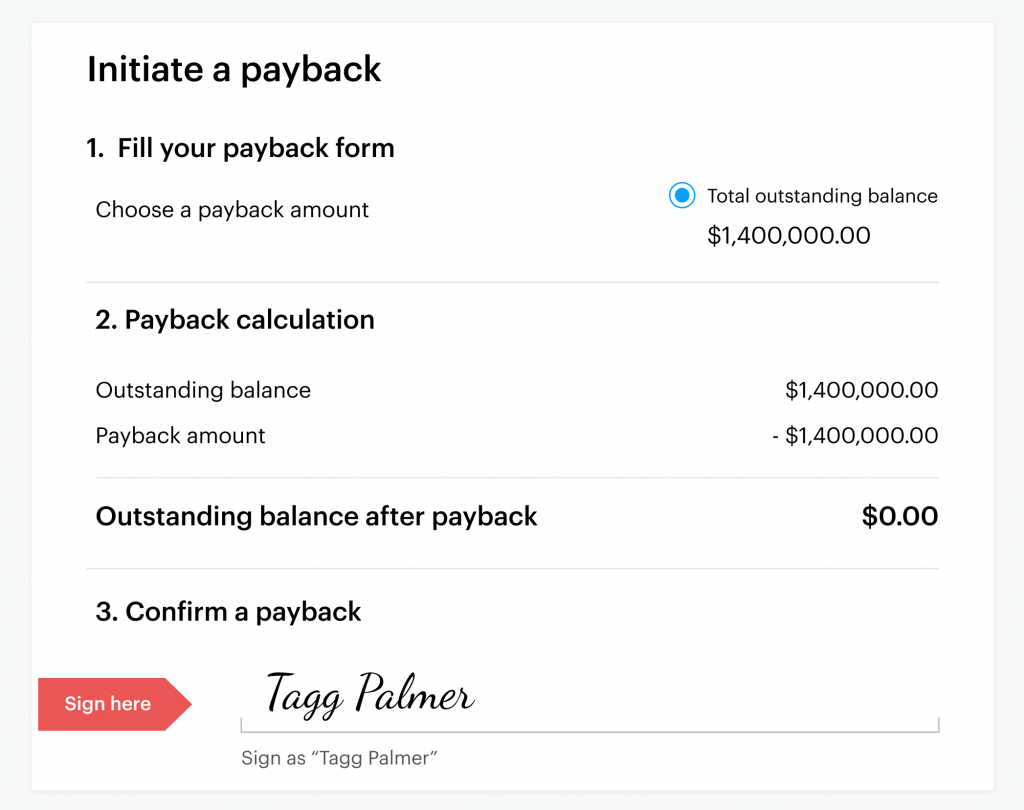
Task: Click the "Outstanding balance" row label
Action: tap(203, 390)
